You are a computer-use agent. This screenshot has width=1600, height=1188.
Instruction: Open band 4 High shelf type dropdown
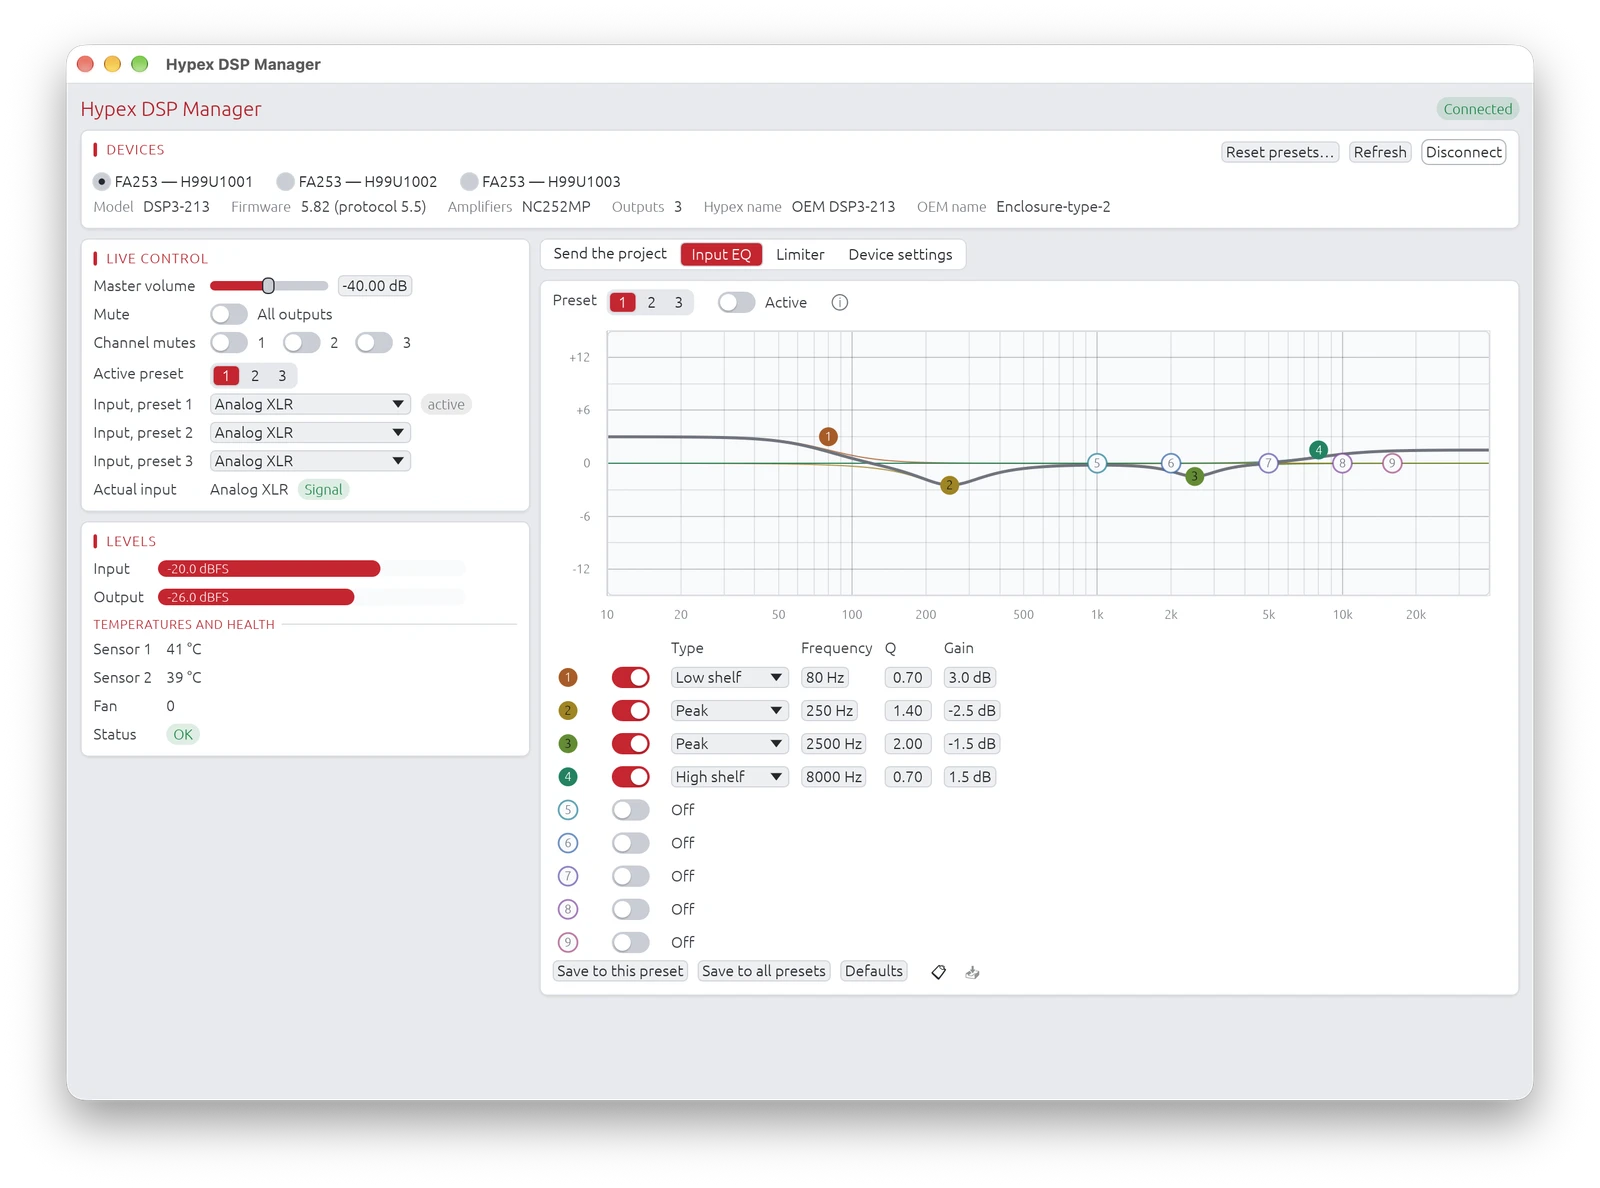[x=729, y=777]
